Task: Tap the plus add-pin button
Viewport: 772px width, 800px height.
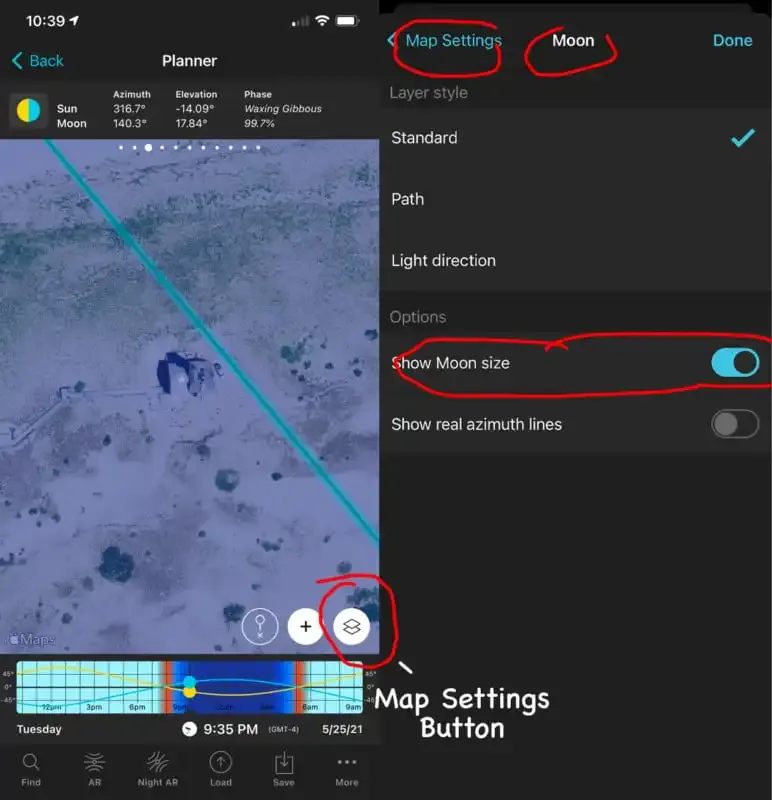Action: click(x=305, y=627)
